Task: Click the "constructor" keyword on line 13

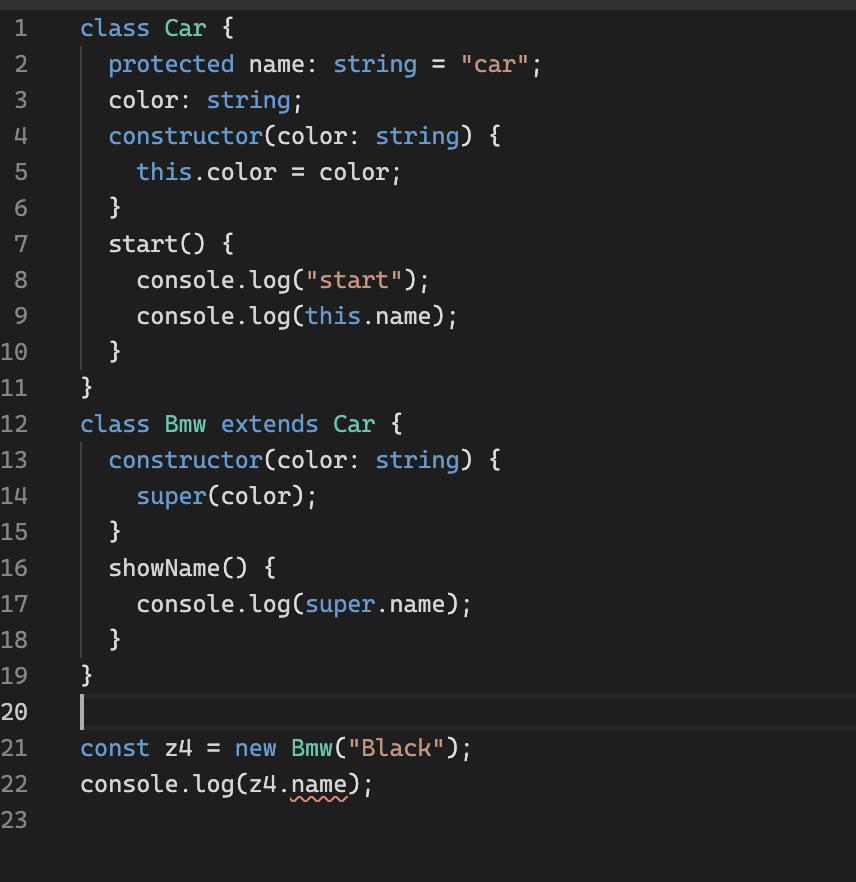Action: click(186, 460)
